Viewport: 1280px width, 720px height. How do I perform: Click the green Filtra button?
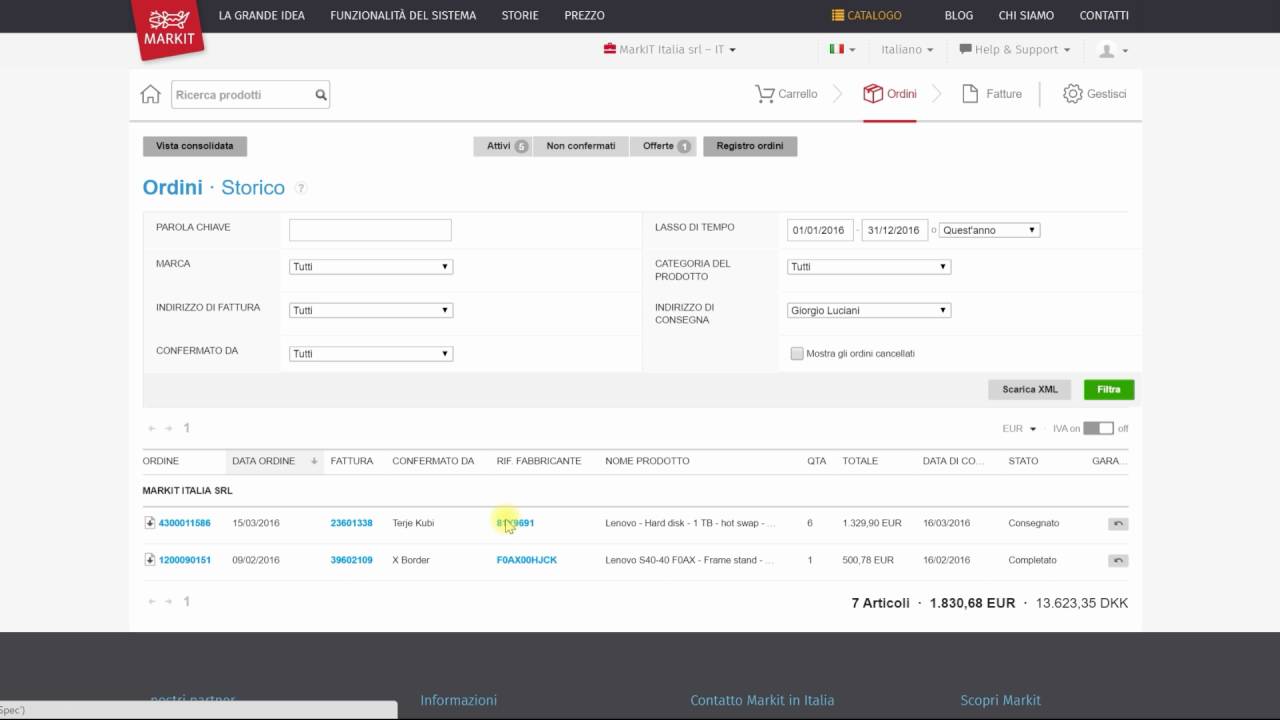tap(1109, 389)
